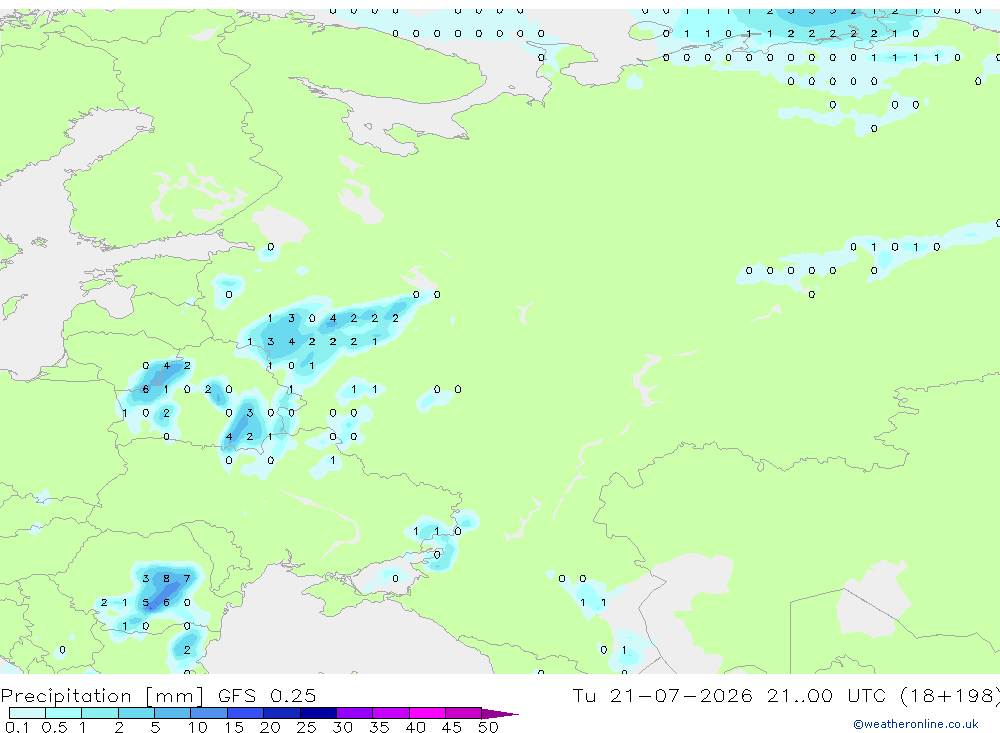Image resolution: width=1000 pixels, height=733 pixels.
Task: Pick the legend swatch between 1 and 2
Action: (x=100, y=713)
